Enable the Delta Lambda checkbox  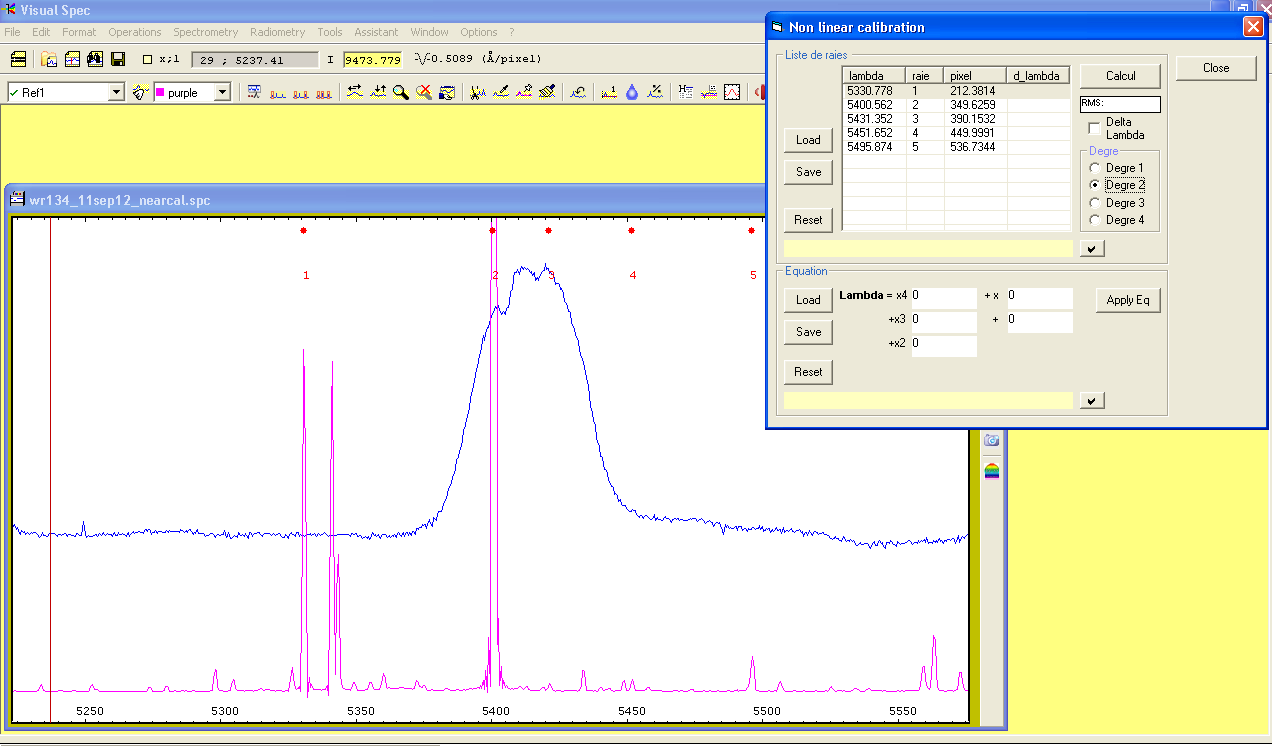pyautogui.click(x=1094, y=127)
